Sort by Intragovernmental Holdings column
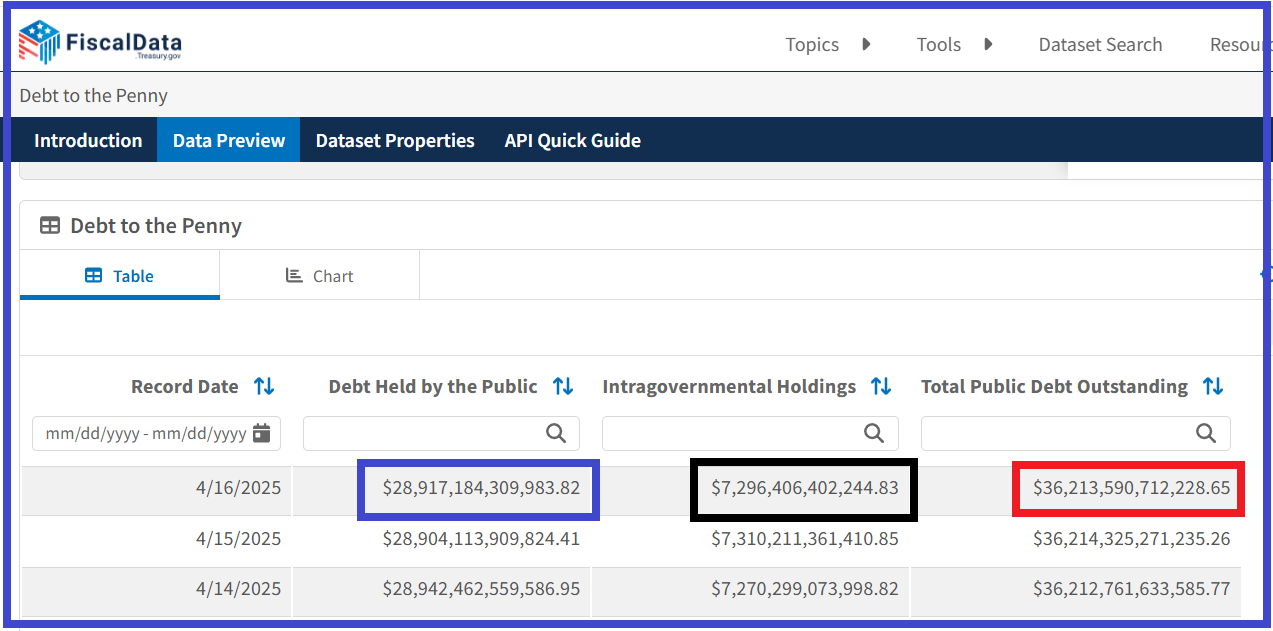The height and width of the screenshot is (631, 1273). (x=881, y=386)
